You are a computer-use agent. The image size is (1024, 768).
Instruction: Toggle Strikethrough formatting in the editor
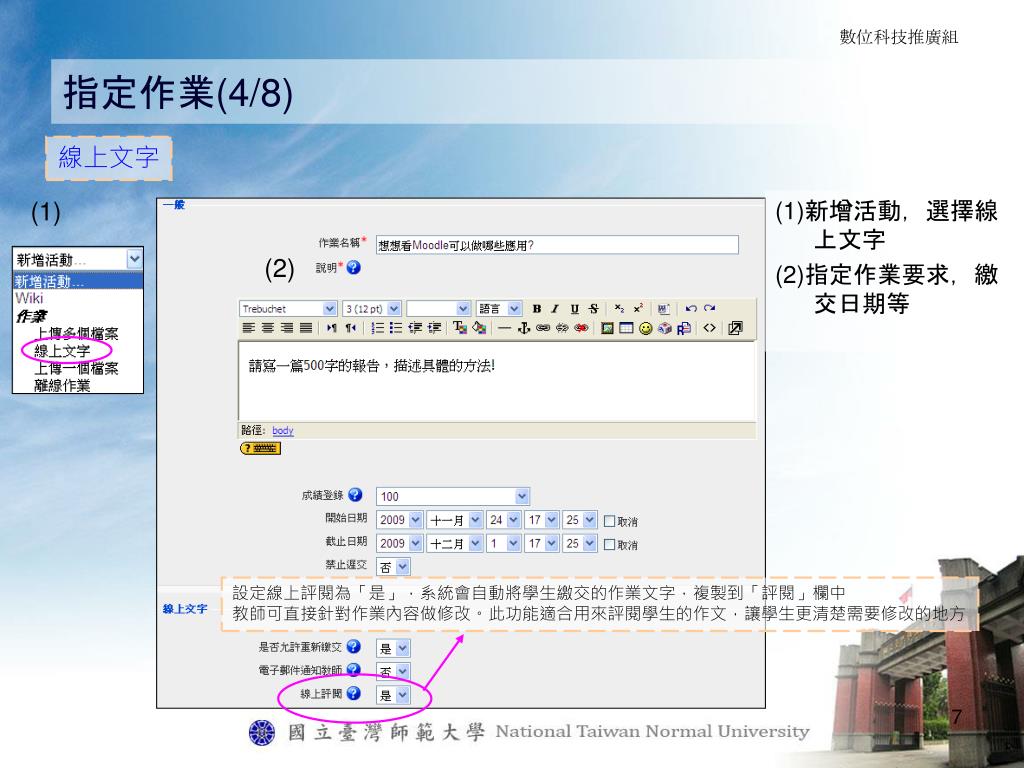click(593, 309)
